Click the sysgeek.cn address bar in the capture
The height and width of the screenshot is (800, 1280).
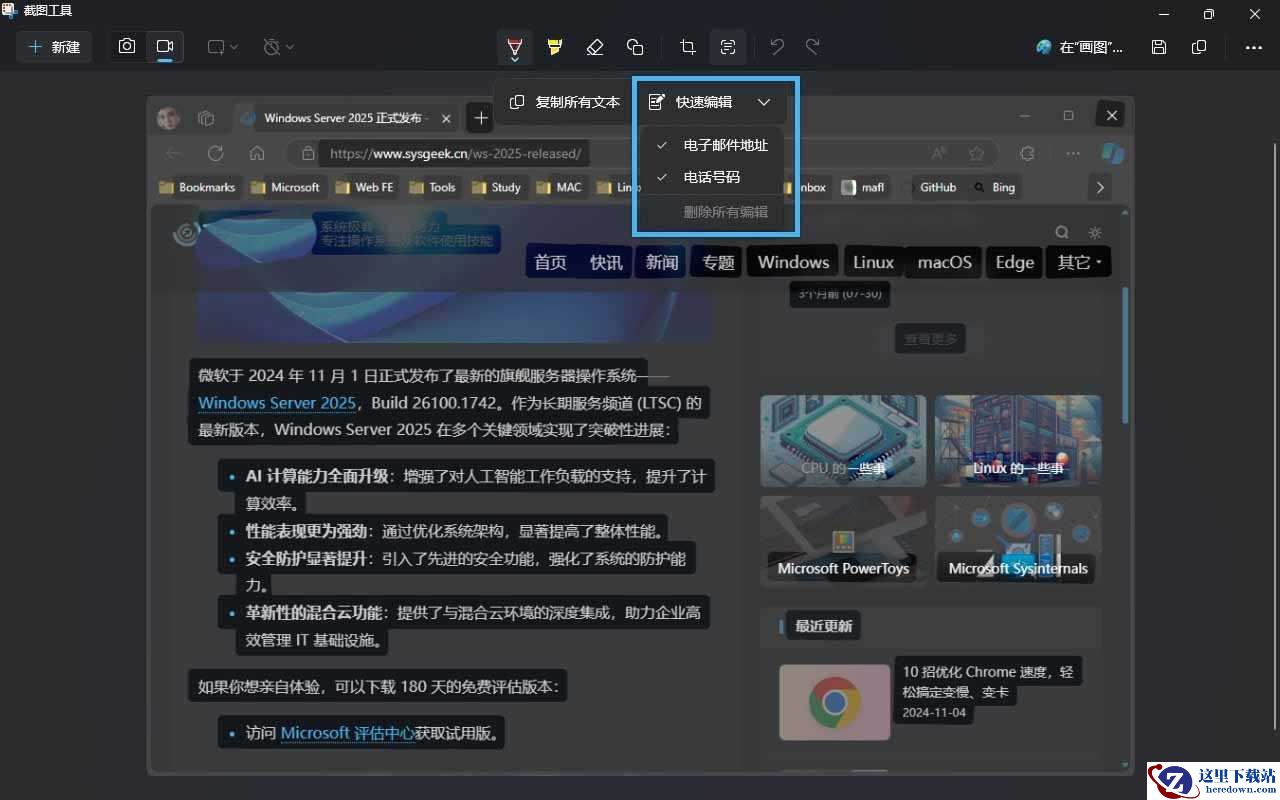(x=455, y=154)
